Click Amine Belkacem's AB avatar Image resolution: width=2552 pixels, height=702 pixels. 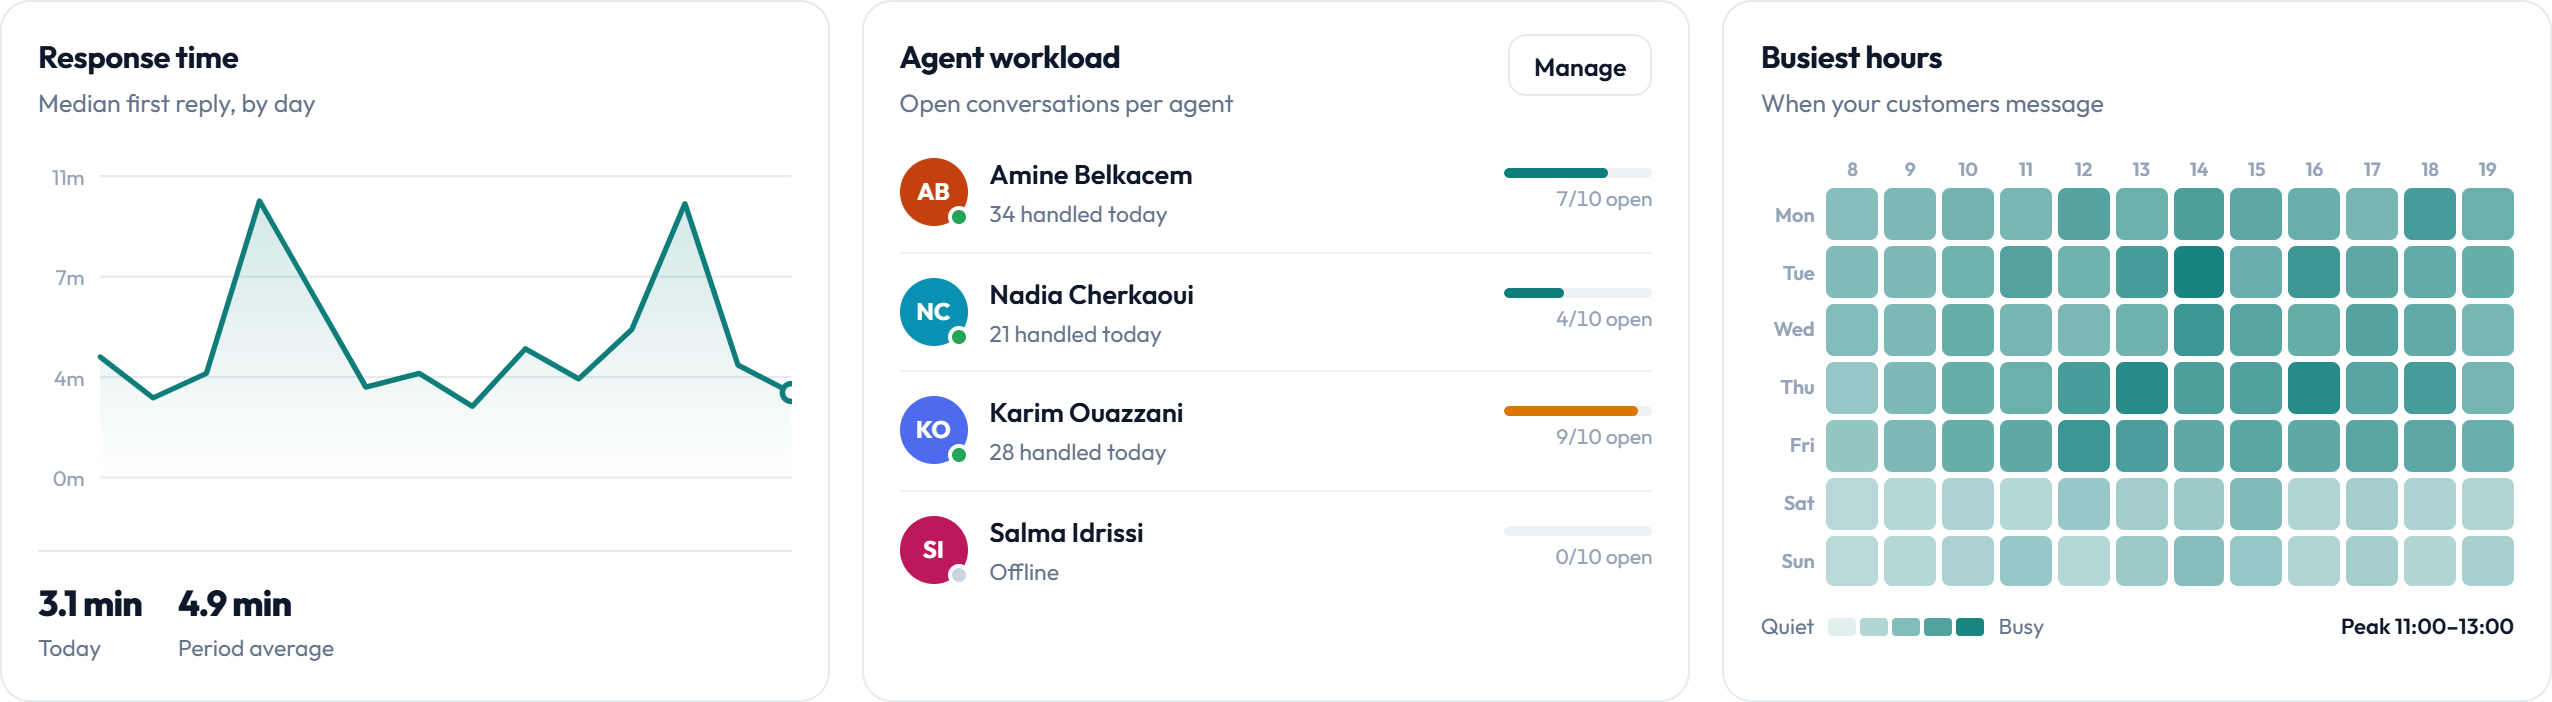coord(933,192)
